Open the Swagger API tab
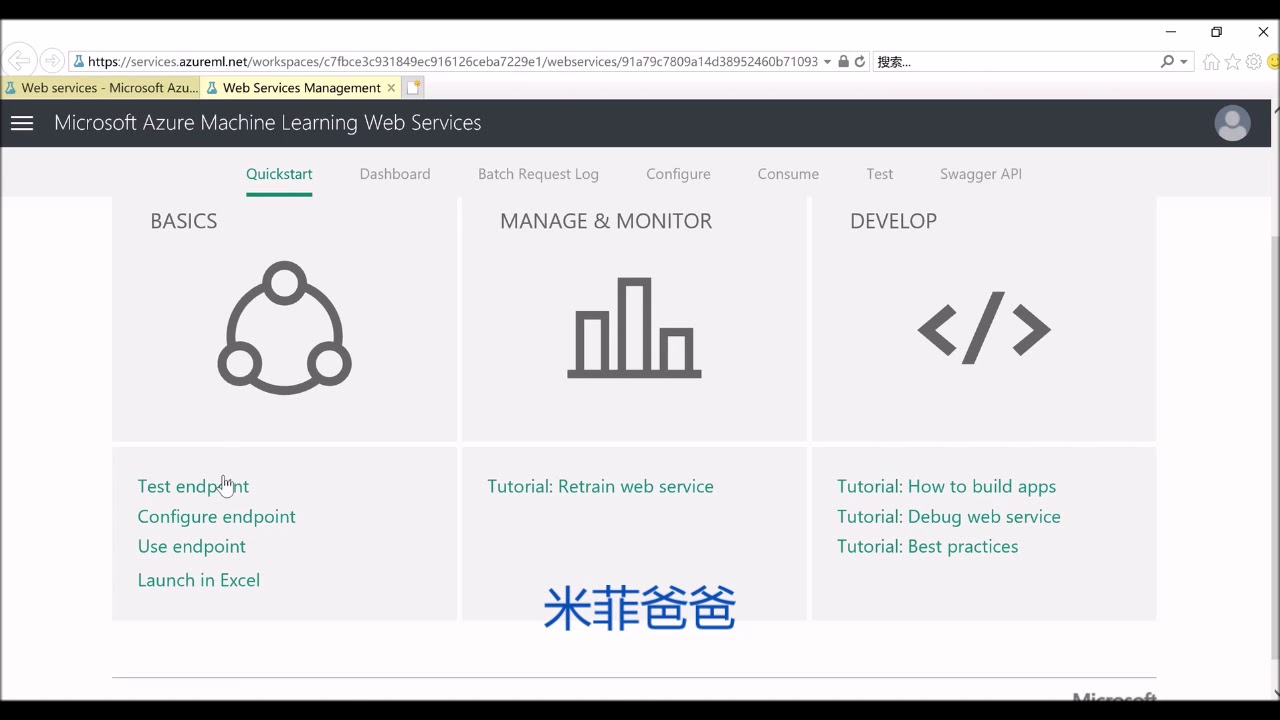The height and width of the screenshot is (720, 1280). tap(981, 174)
